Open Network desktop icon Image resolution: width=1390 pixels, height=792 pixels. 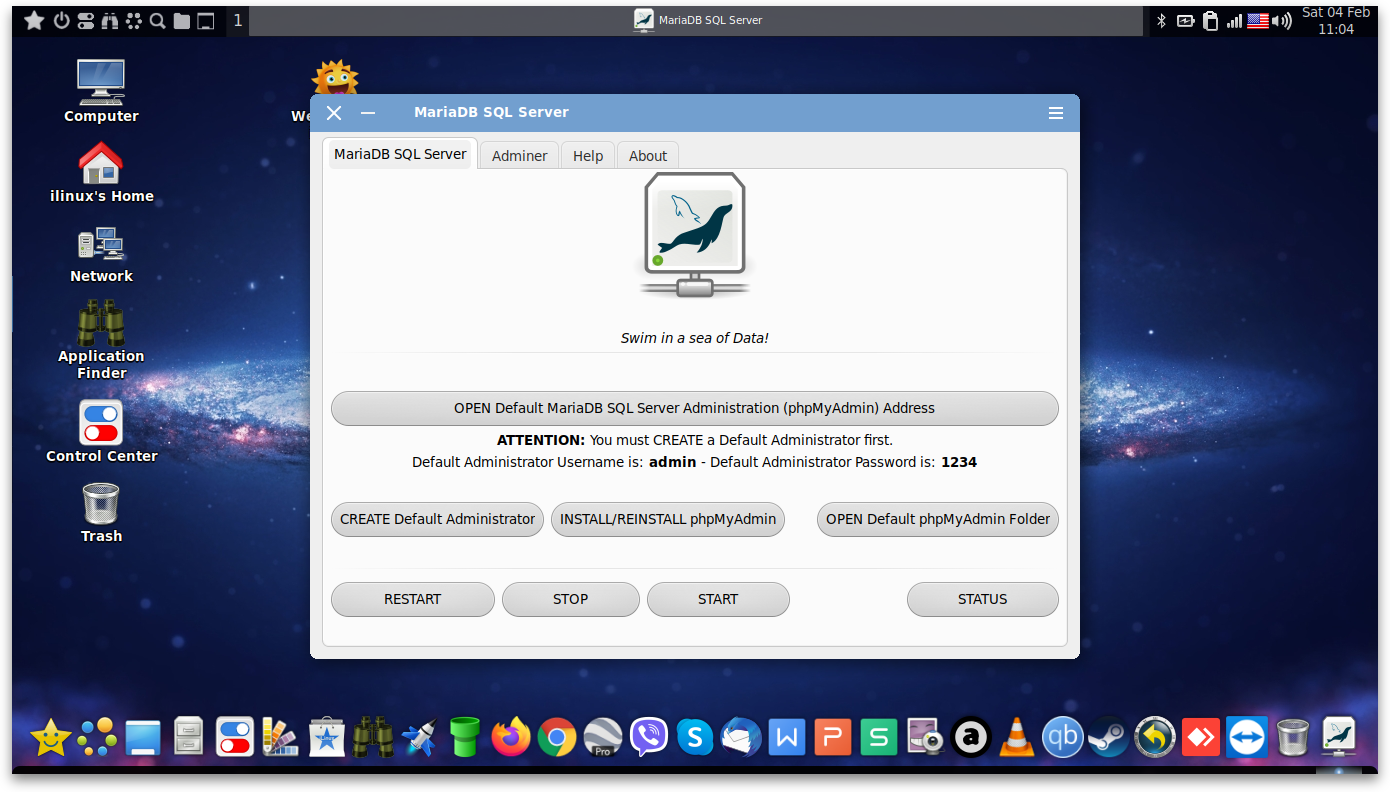[101, 254]
